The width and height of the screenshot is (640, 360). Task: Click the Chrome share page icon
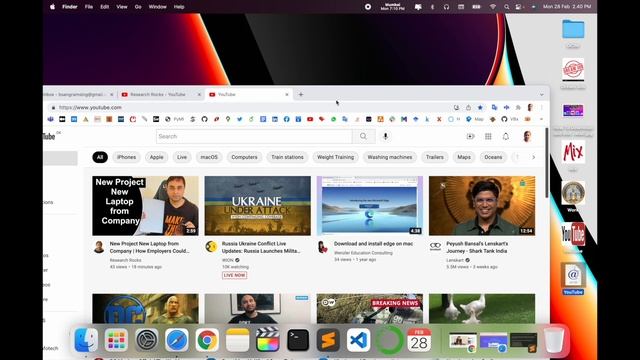(x=469, y=107)
